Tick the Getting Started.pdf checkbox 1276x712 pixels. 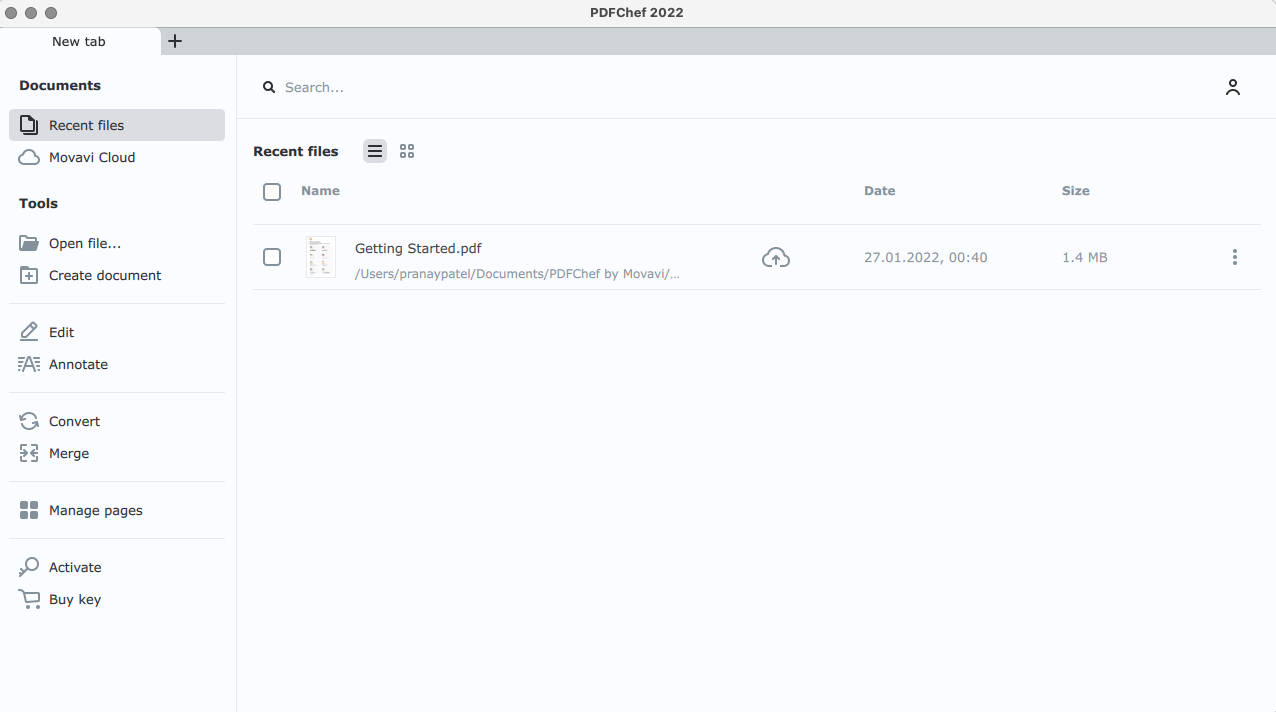pyautogui.click(x=272, y=257)
